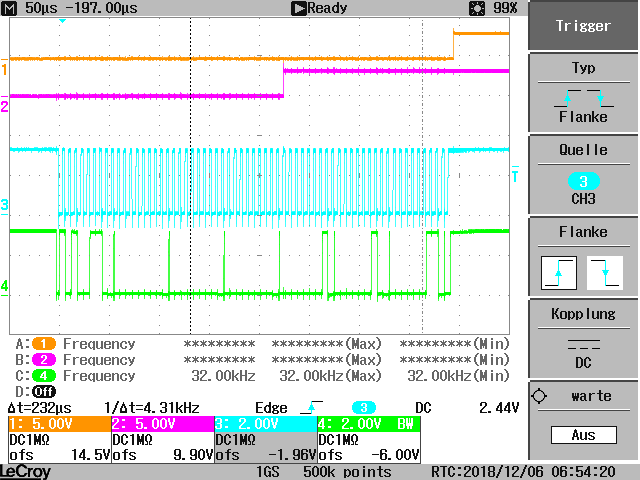Click the brightness 99% icon
Viewport: 640px width, 480px height.
pos(477,8)
